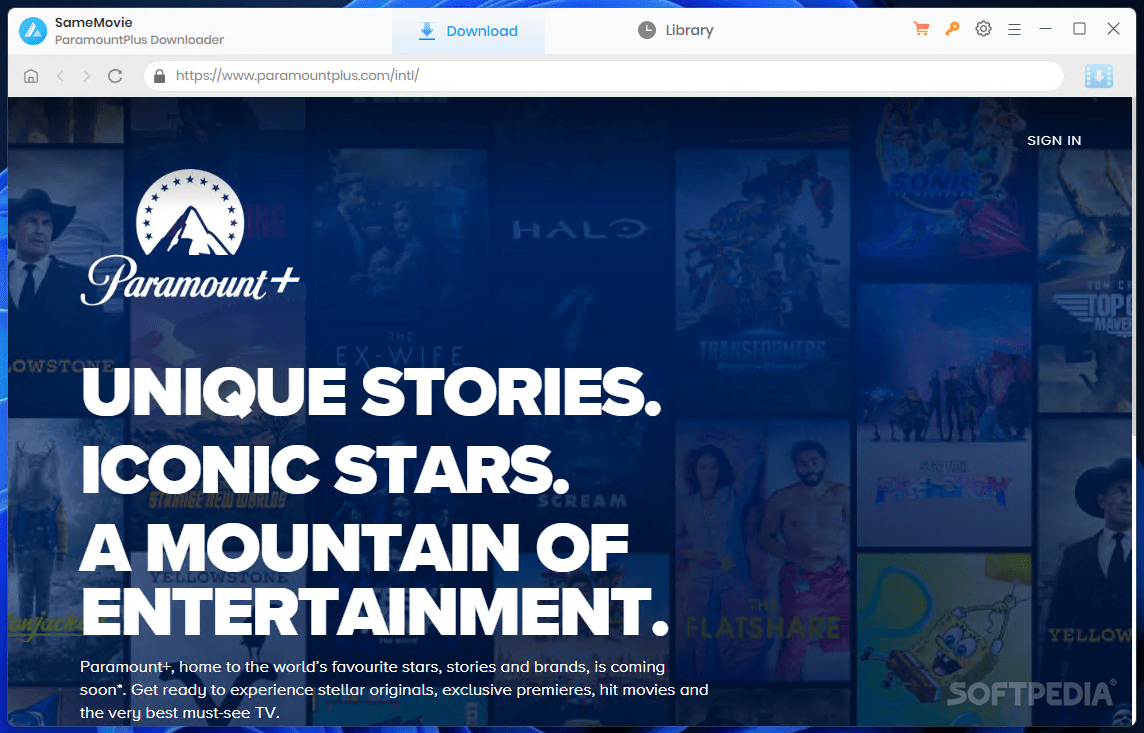Reload the page with refresh icon
Screen dimensions: 1144x733
click(x=115, y=76)
